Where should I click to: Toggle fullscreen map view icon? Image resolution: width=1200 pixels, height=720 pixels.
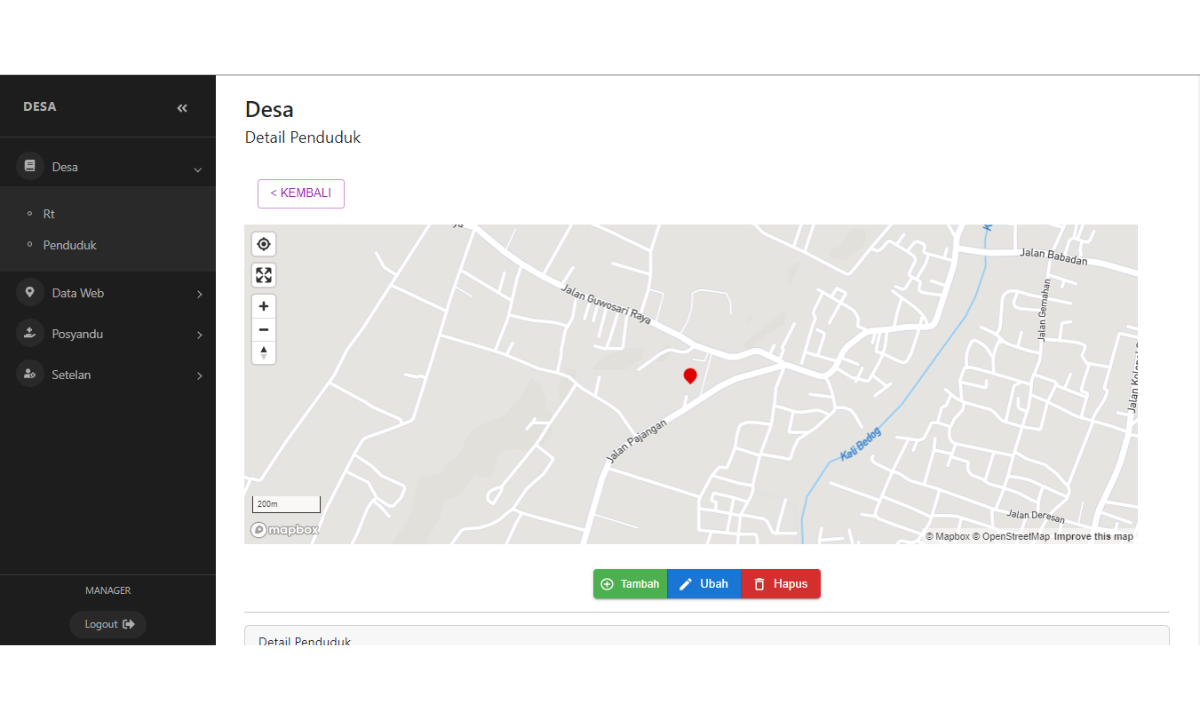[264, 275]
